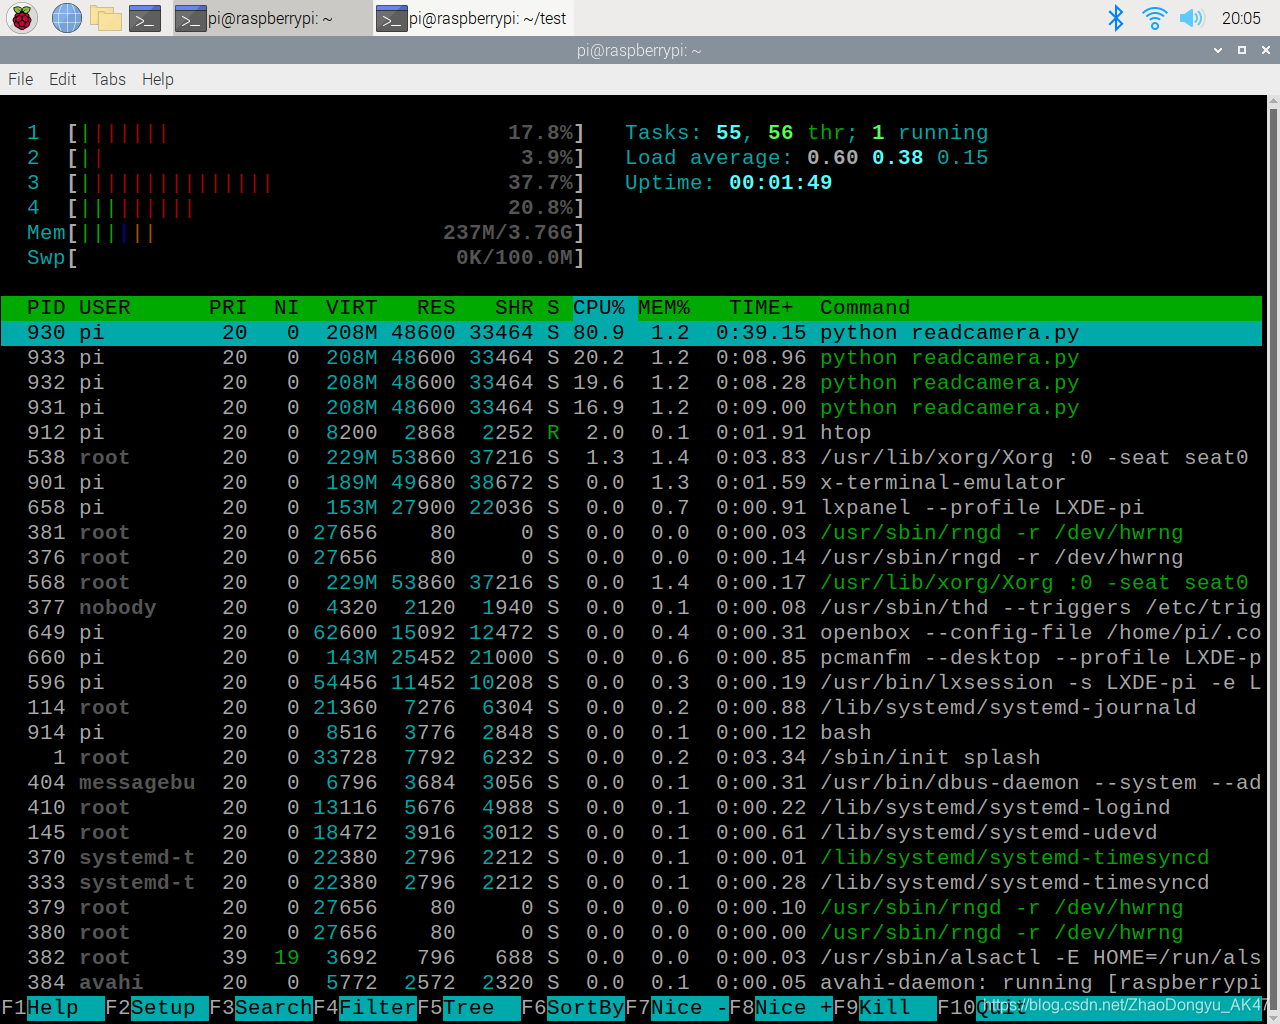Sort processes by the TIME+ column header
The height and width of the screenshot is (1024, 1280).
[761, 308]
